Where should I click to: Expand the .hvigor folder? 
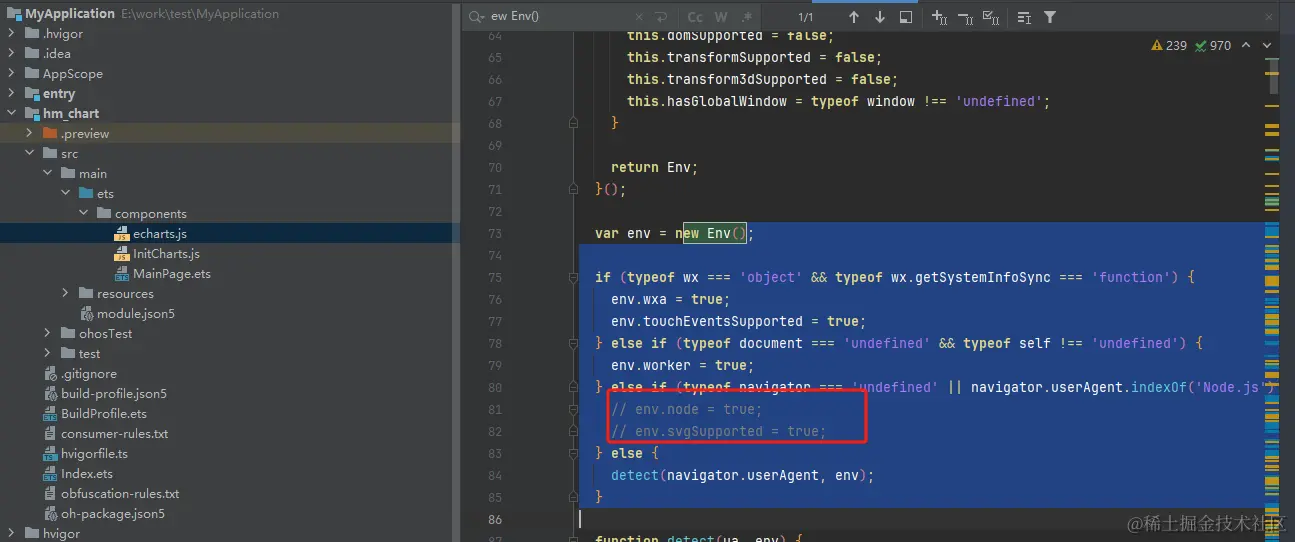[x=13, y=34]
